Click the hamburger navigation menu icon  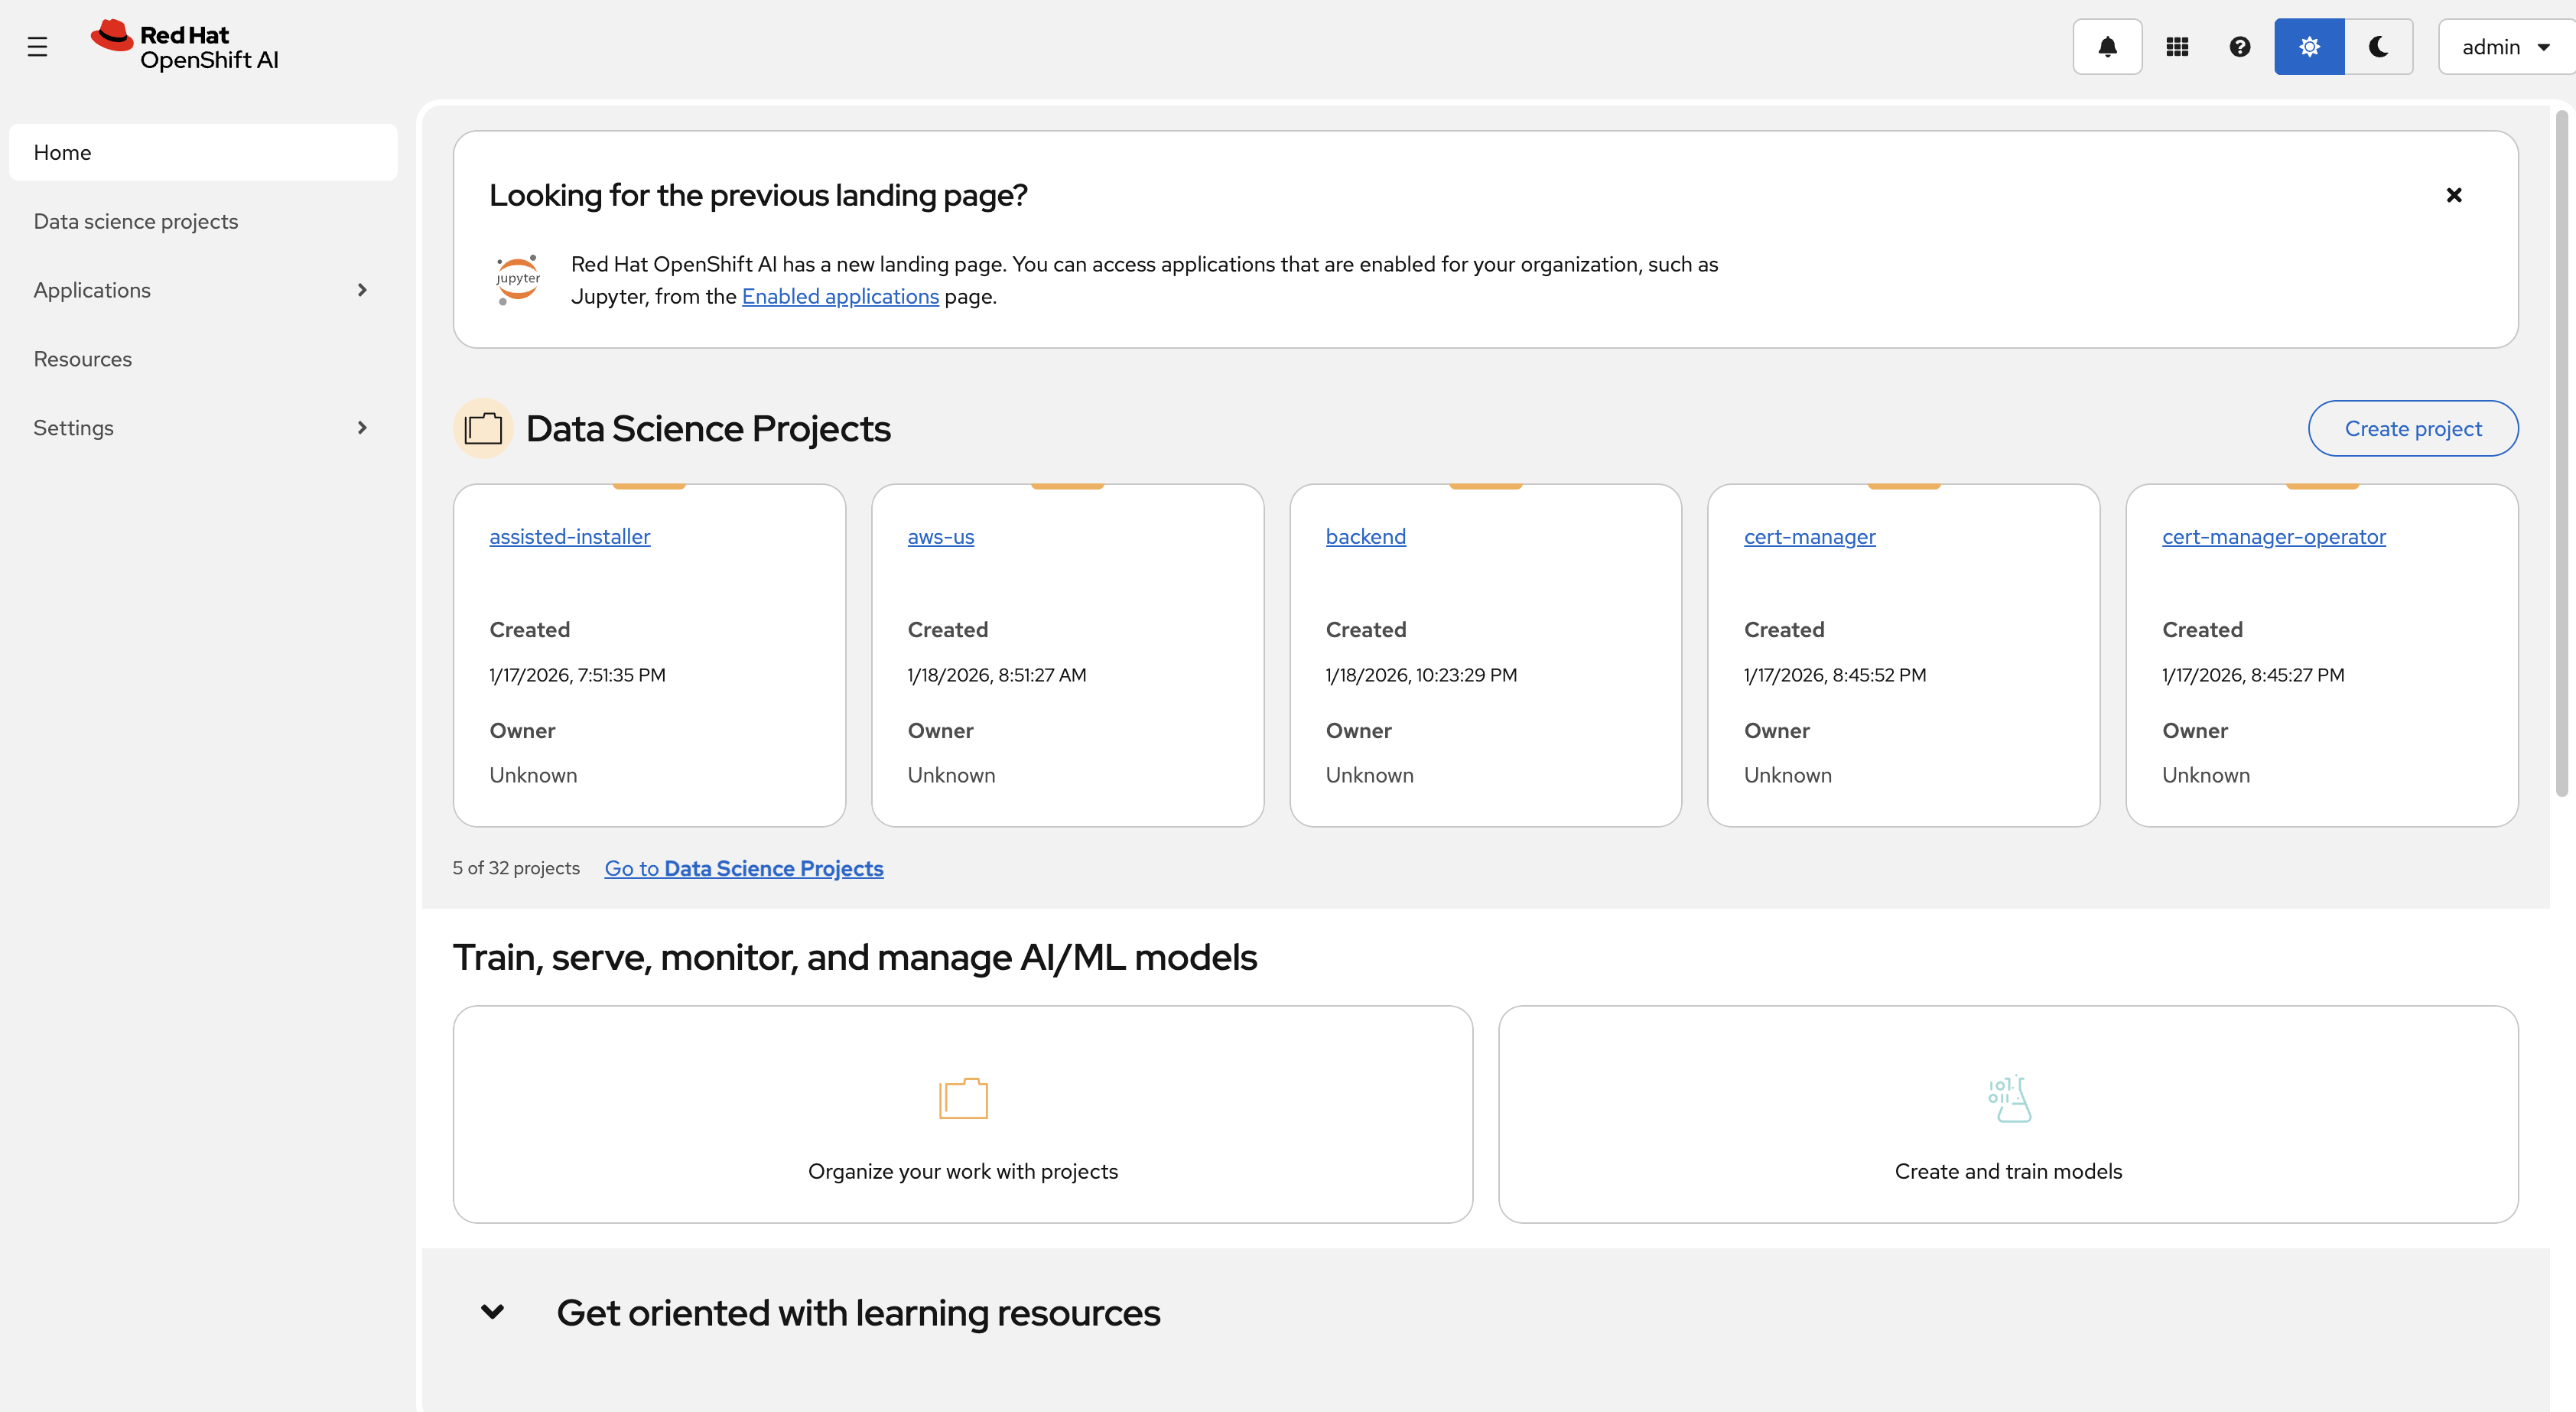pyautogui.click(x=37, y=47)
